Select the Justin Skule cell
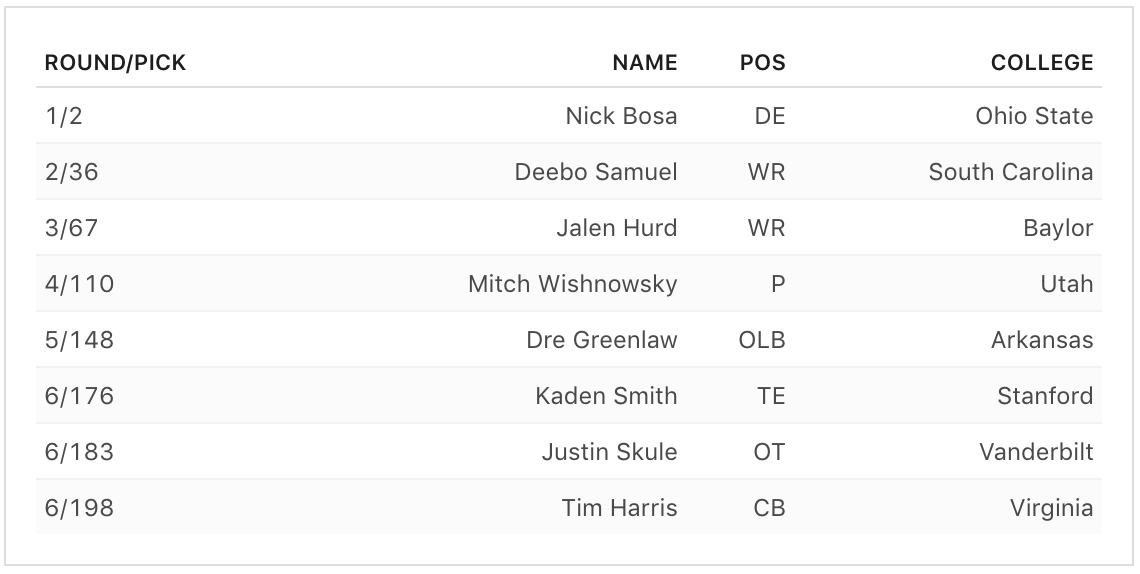Image resolution: width=1140 pixels, height=574 pixels. [x=609, y=452]
